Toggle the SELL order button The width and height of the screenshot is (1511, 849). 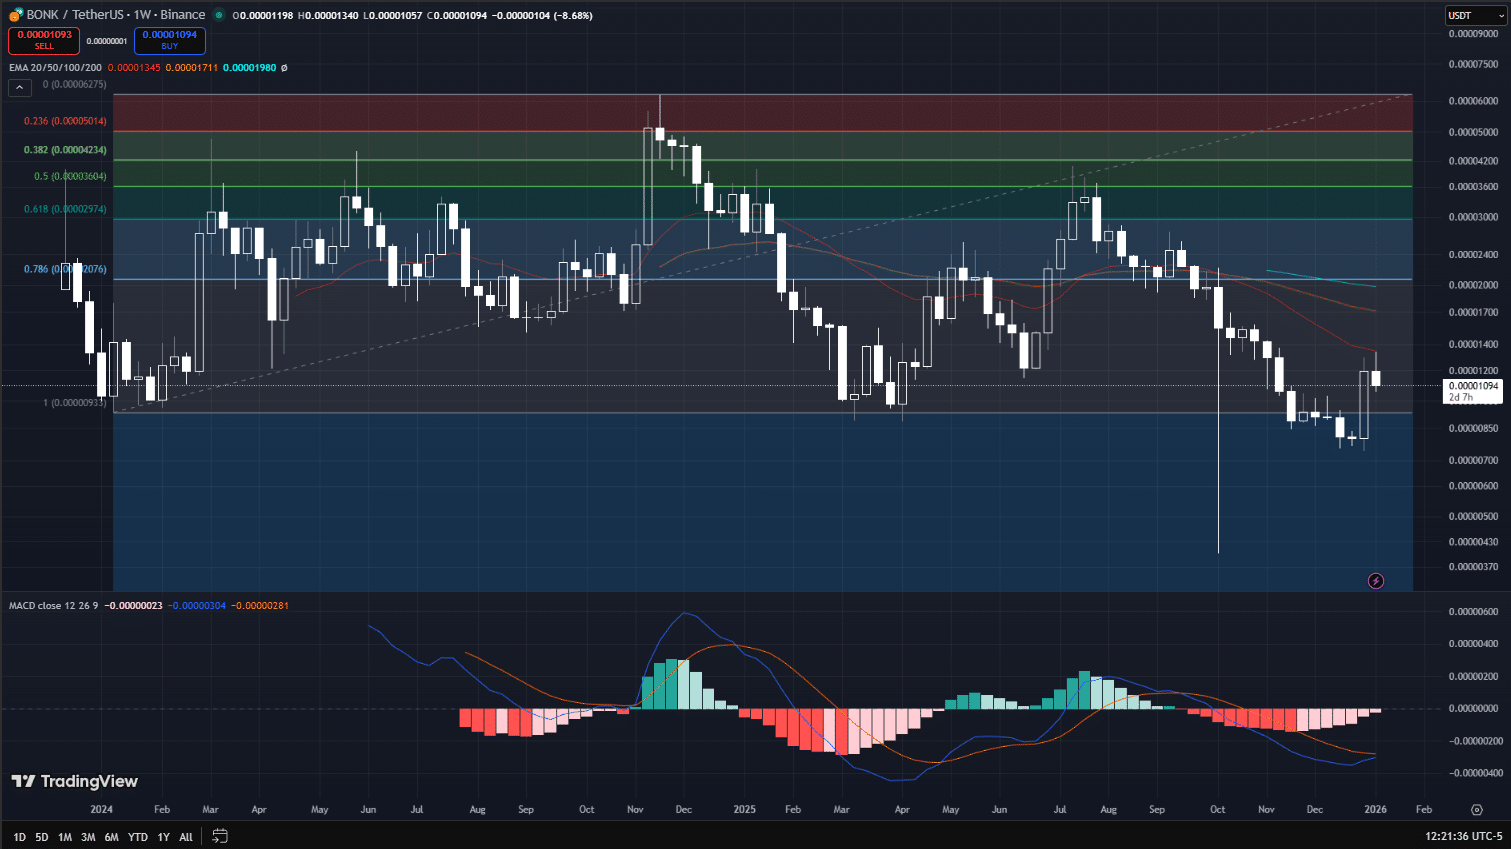point(43,39)
